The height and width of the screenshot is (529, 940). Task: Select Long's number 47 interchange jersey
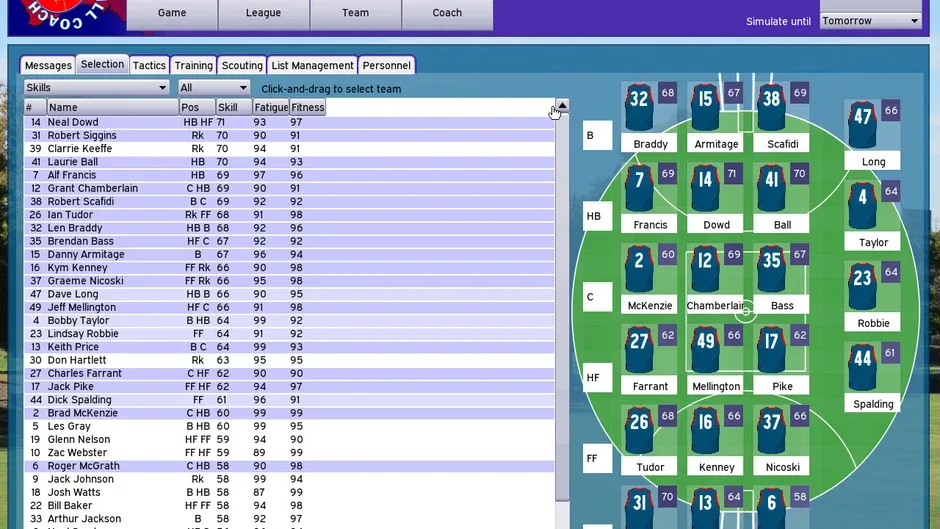862,124
